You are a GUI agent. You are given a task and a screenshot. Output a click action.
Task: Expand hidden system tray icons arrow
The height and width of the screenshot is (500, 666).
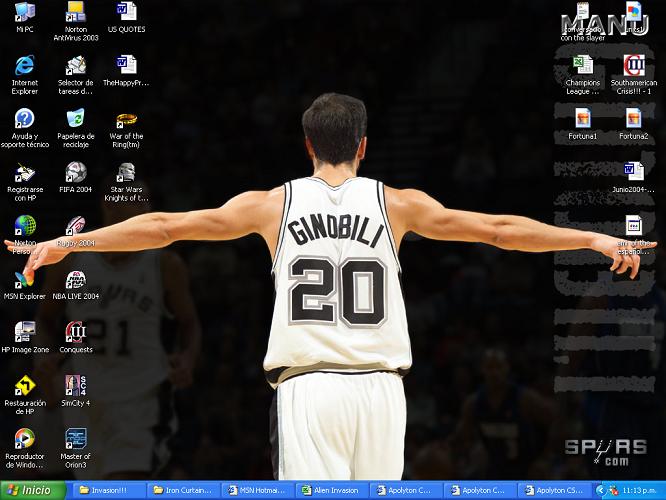pyautogui.click(x=600, y=491)
